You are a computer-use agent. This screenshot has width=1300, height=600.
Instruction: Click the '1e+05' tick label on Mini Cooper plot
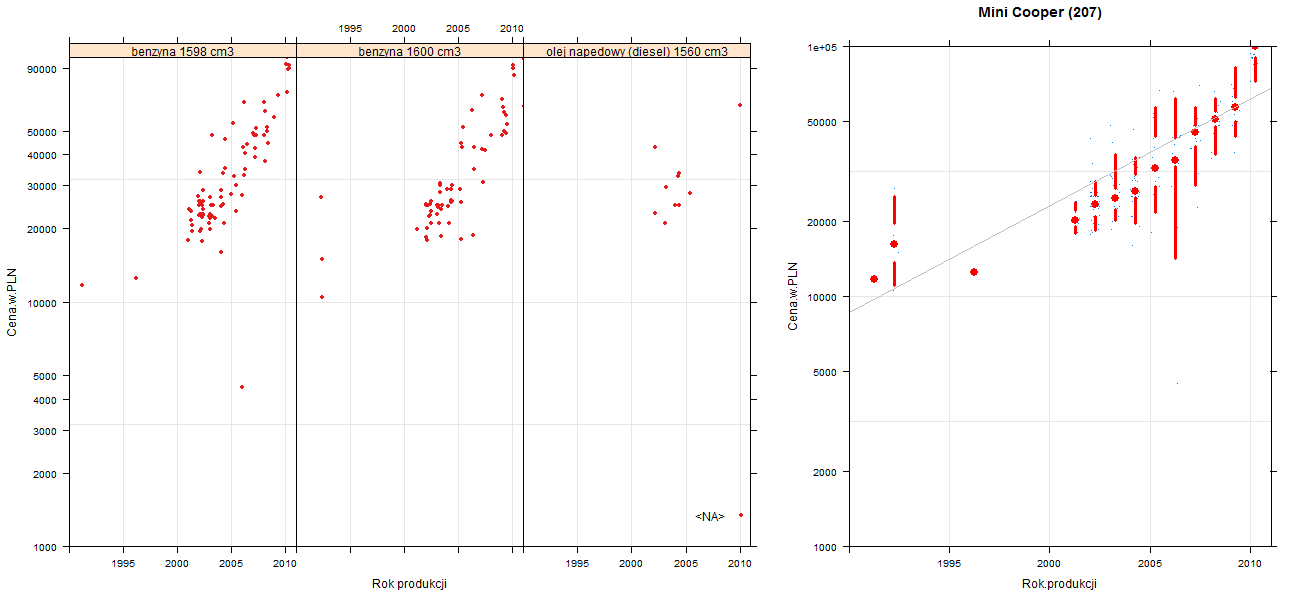point(822,47)
